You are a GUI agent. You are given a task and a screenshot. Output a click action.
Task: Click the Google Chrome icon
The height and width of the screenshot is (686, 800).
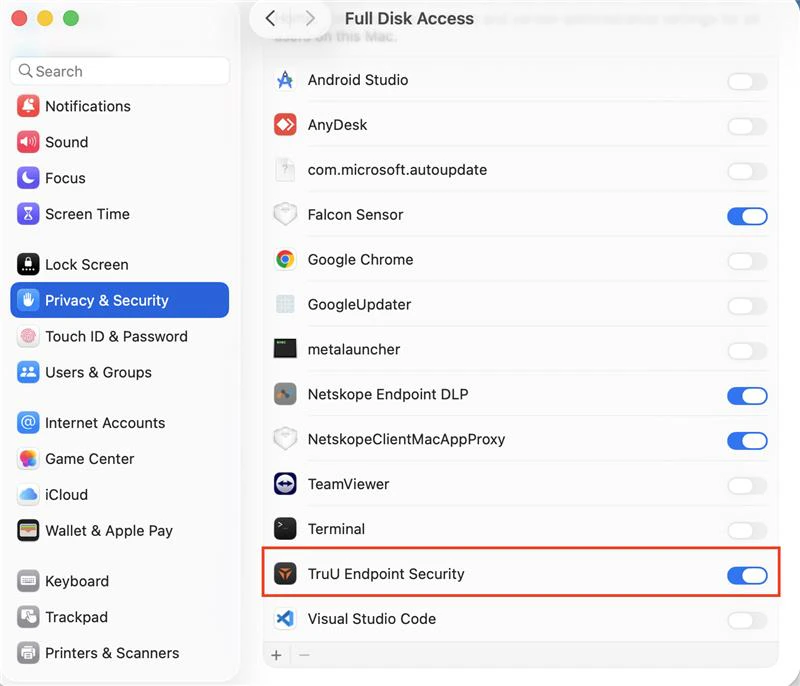click(285, 260)
